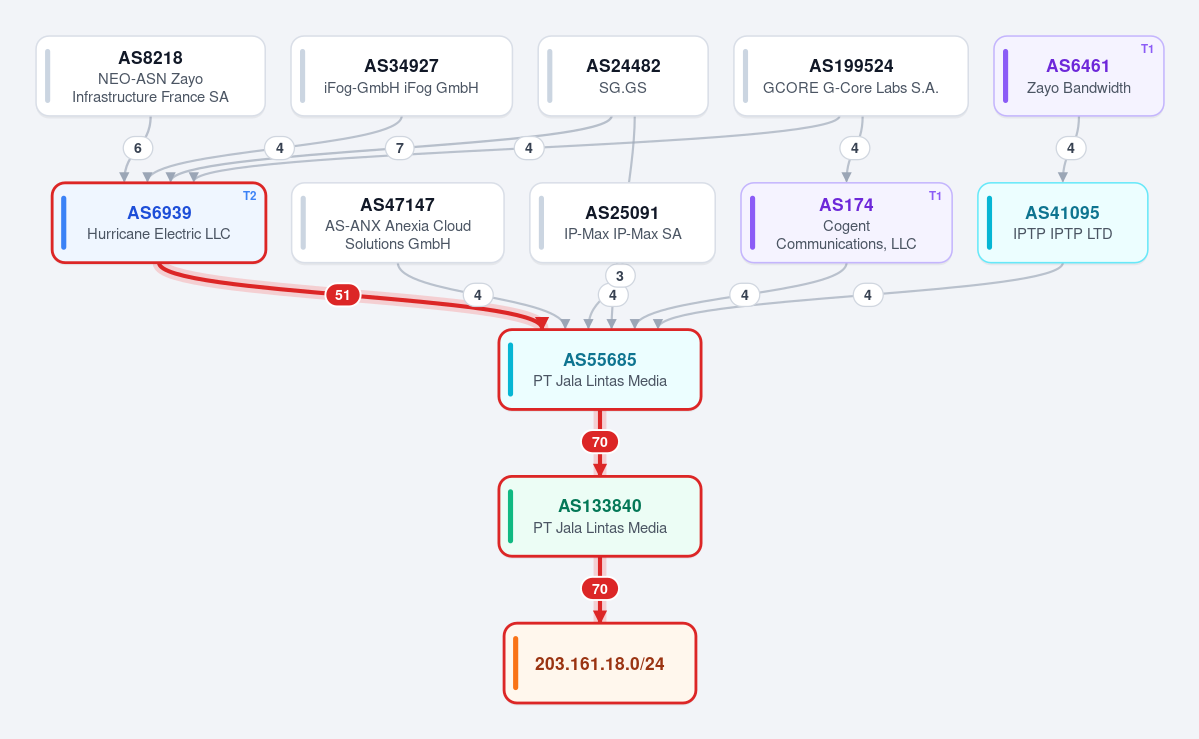This screenshot has width=1199, height=739.
Task: Click the 6 badge under AS8218
Action: pyautogui.click(x=138, y=148)
